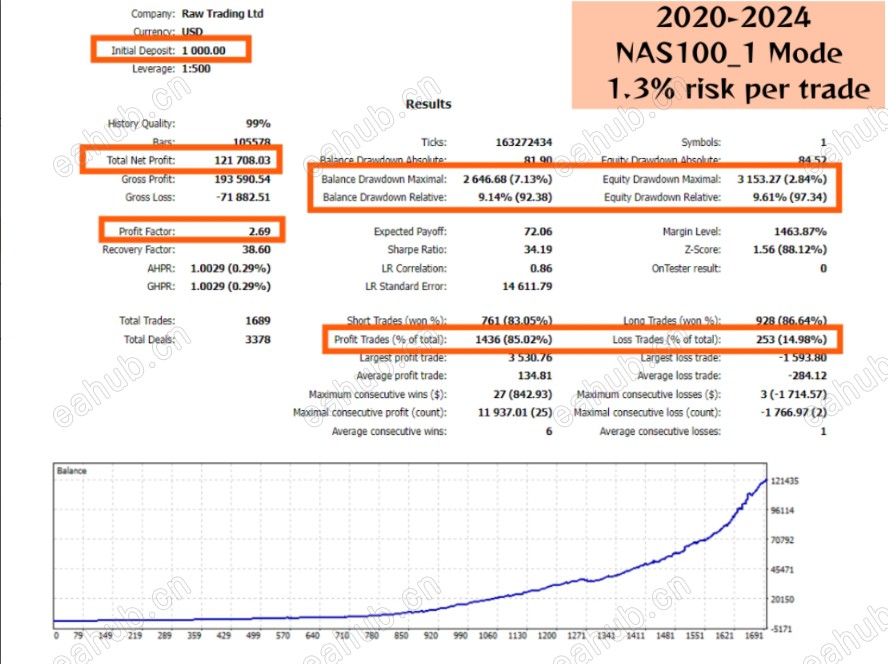This screenshot has height=664, width=888.
Task: Click Largest profit trade value 3 530.76
Action: pos(530,357)
